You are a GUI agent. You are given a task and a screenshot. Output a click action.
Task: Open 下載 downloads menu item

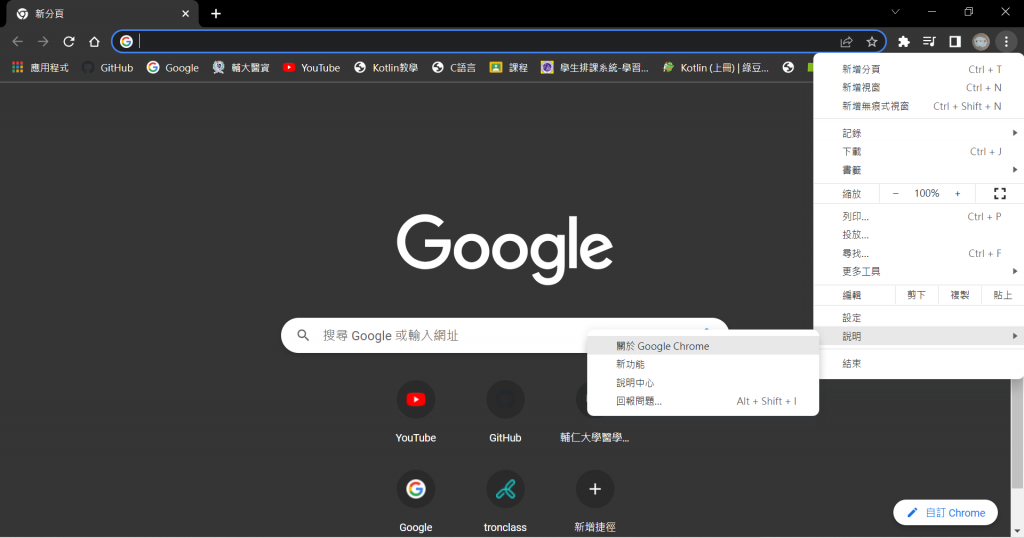(x=918, y=151)
